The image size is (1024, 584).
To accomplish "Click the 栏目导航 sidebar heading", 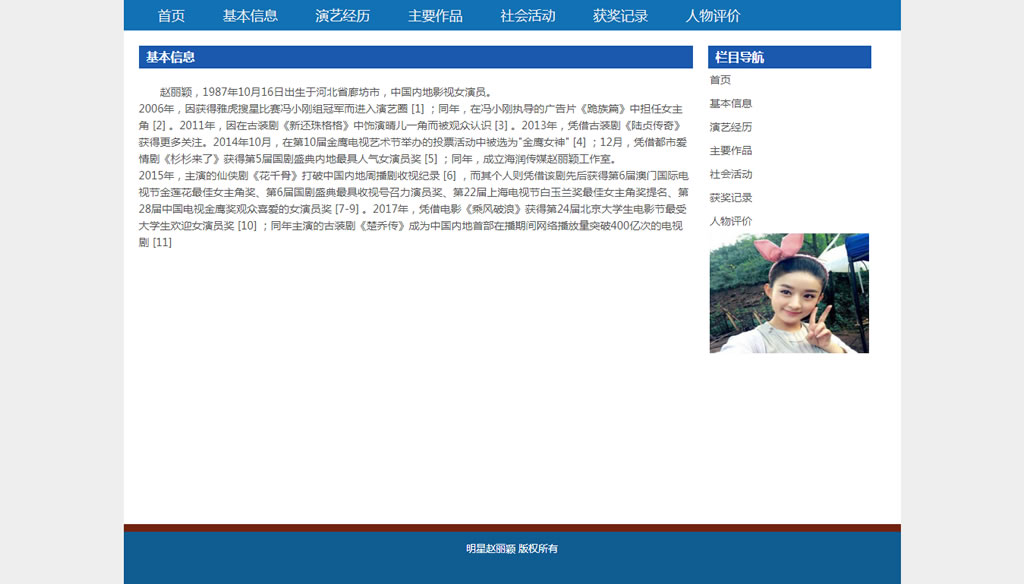I will 789,57.
